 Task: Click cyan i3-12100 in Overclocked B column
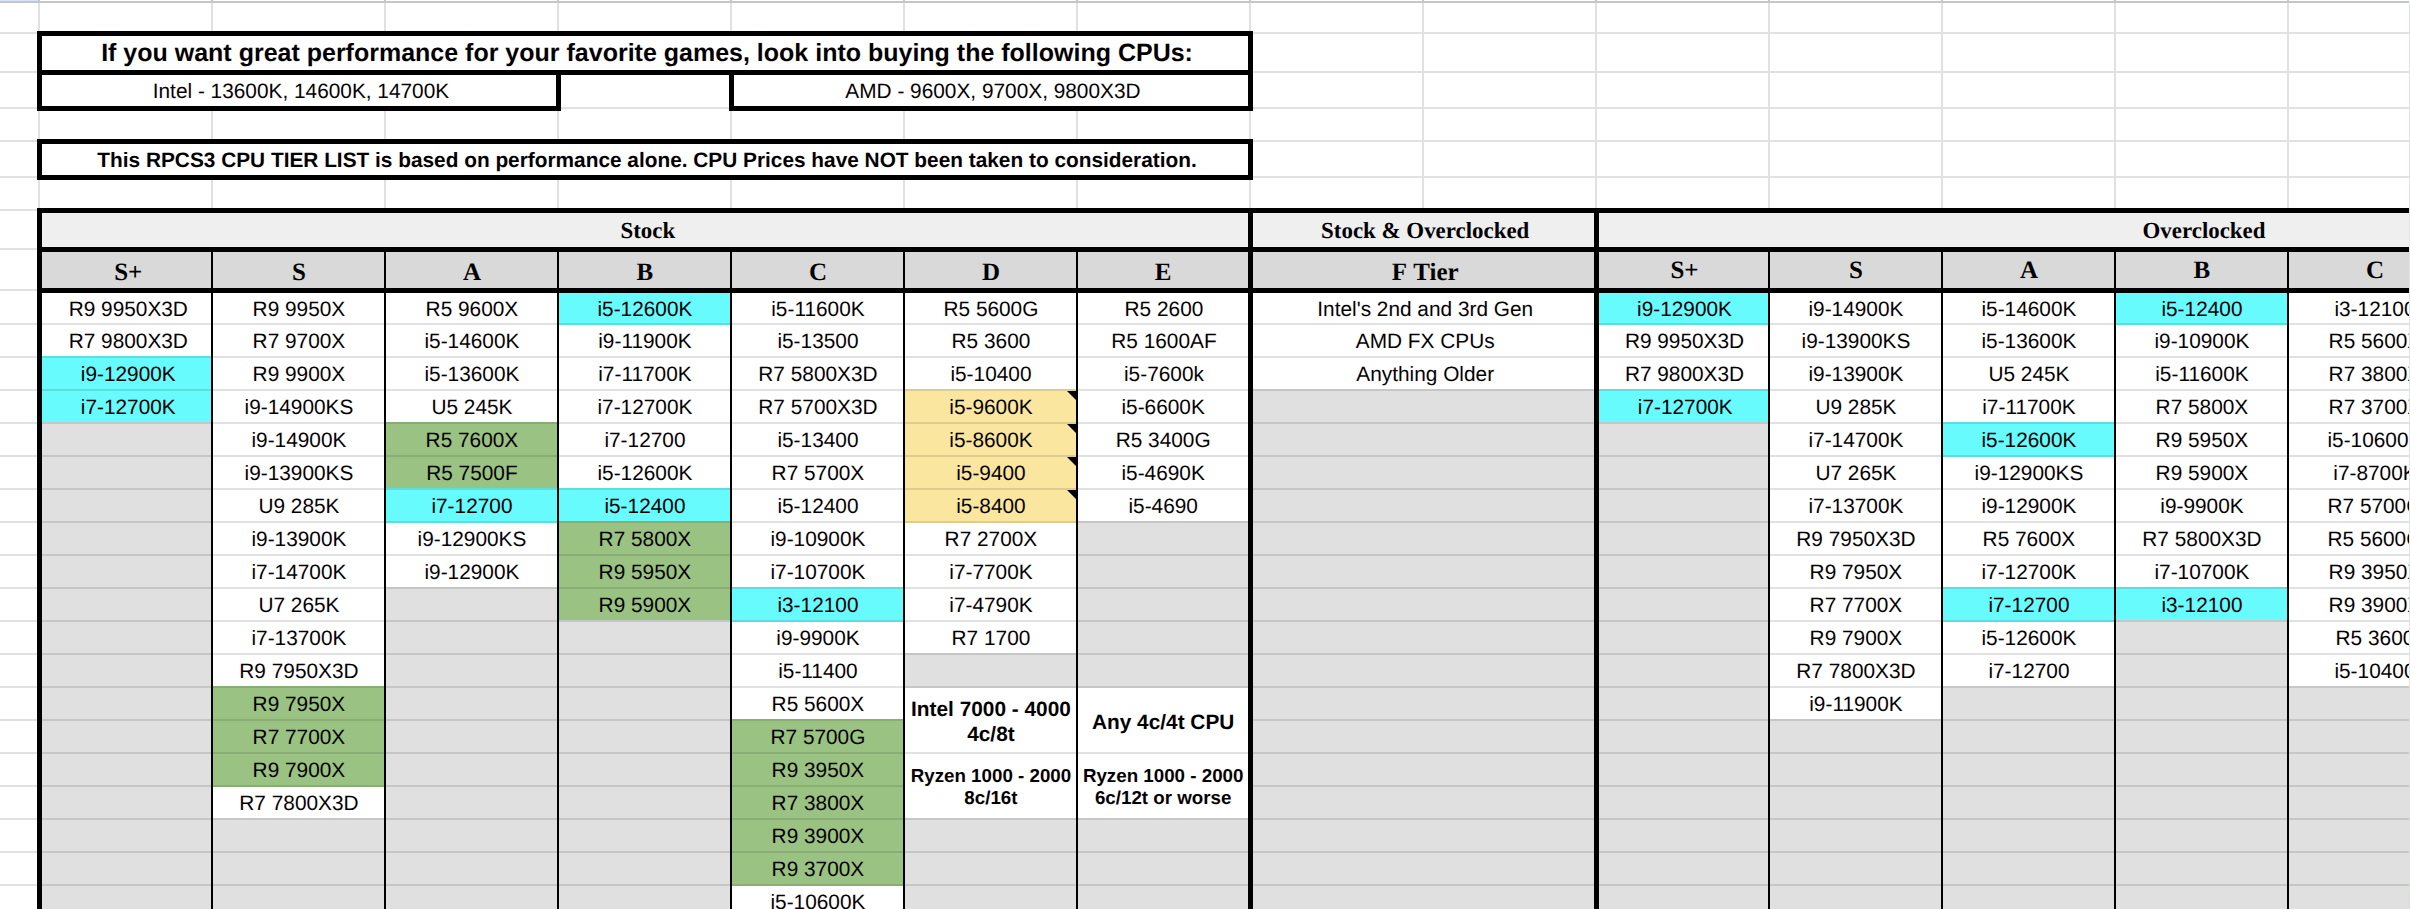click(x=2201, y=605)
